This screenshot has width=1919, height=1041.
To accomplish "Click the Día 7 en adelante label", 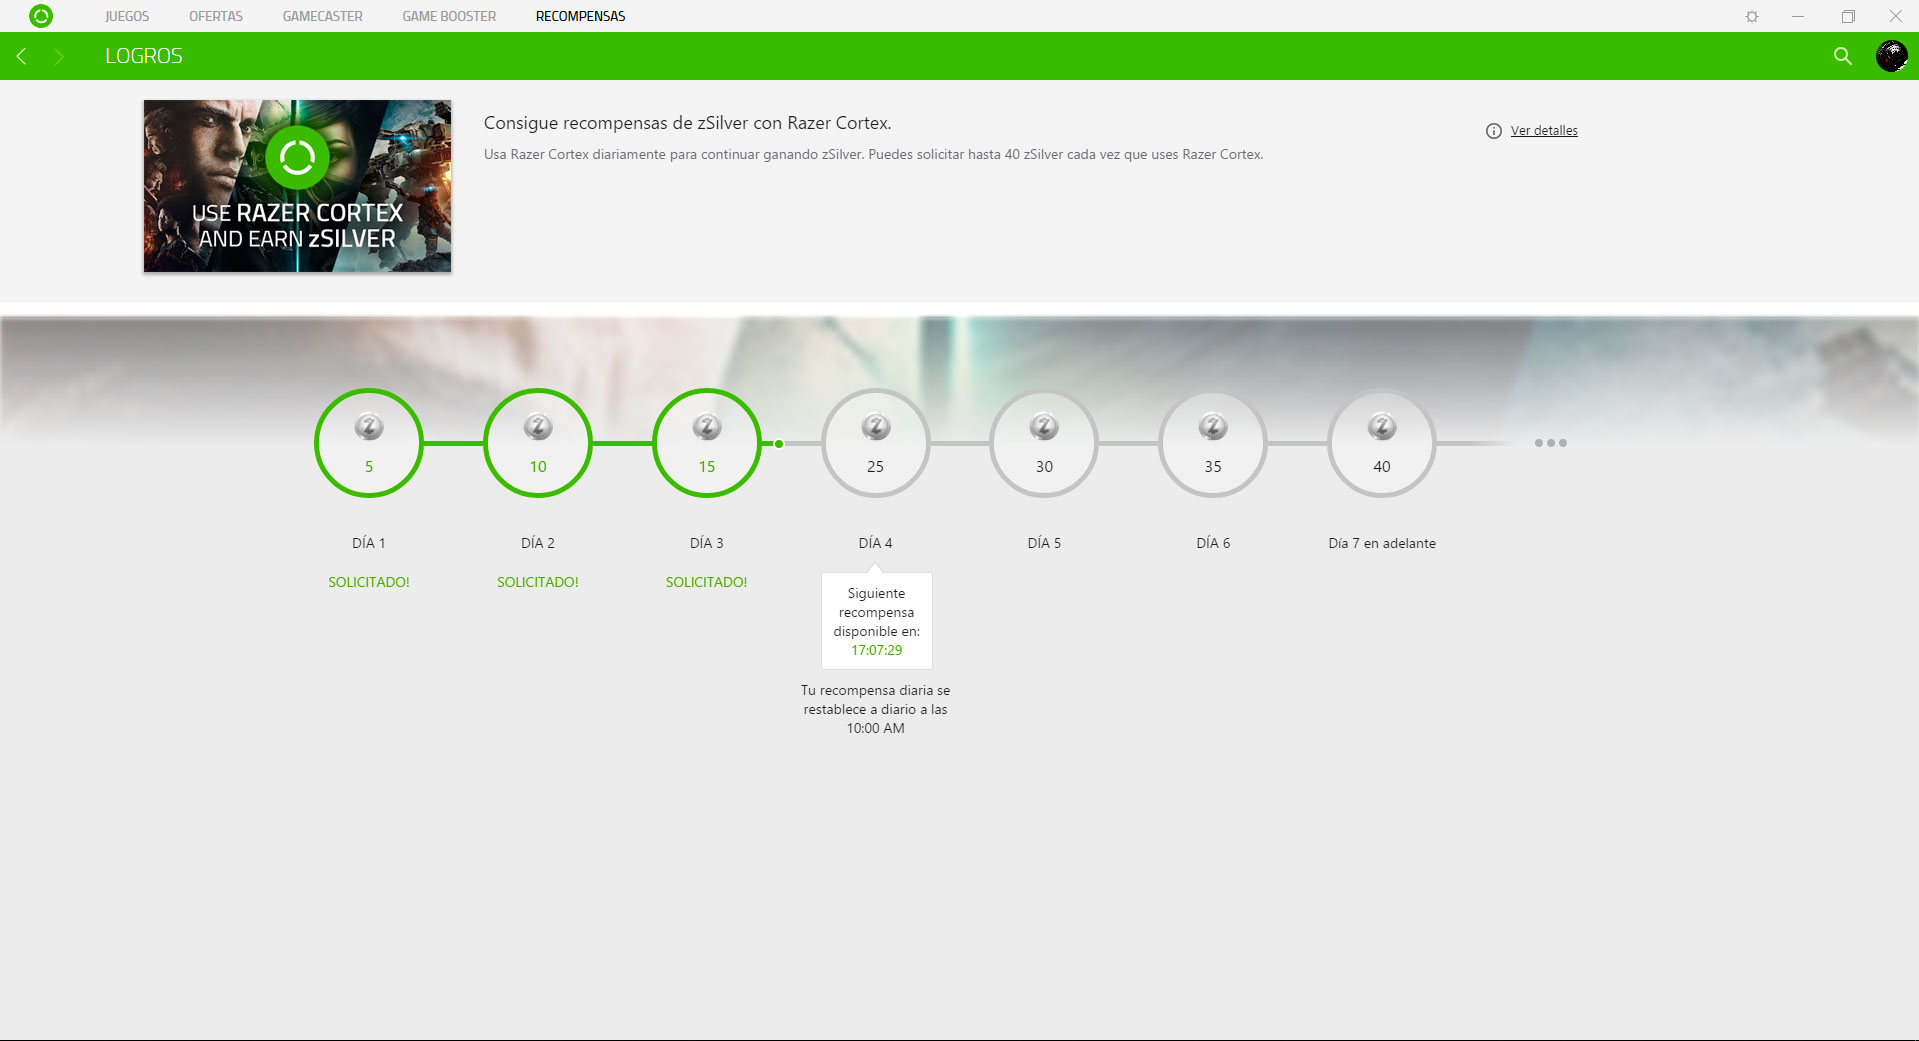I will pos(1382,543).
